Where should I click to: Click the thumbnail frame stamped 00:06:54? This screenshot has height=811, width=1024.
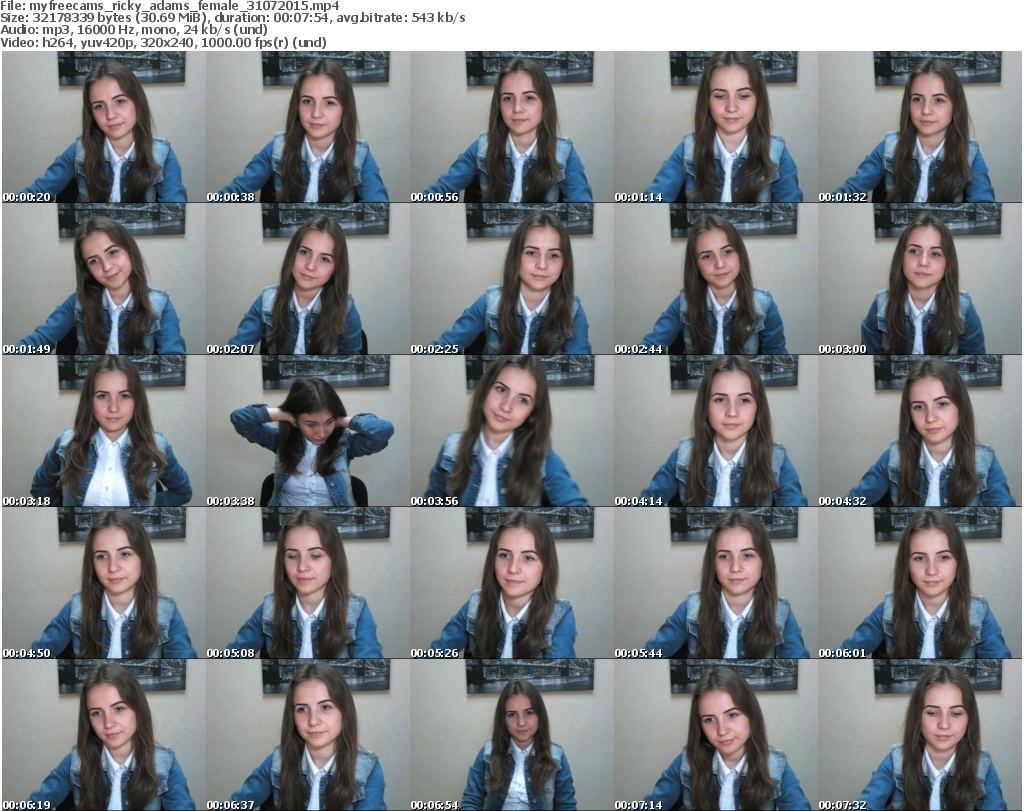512,735
